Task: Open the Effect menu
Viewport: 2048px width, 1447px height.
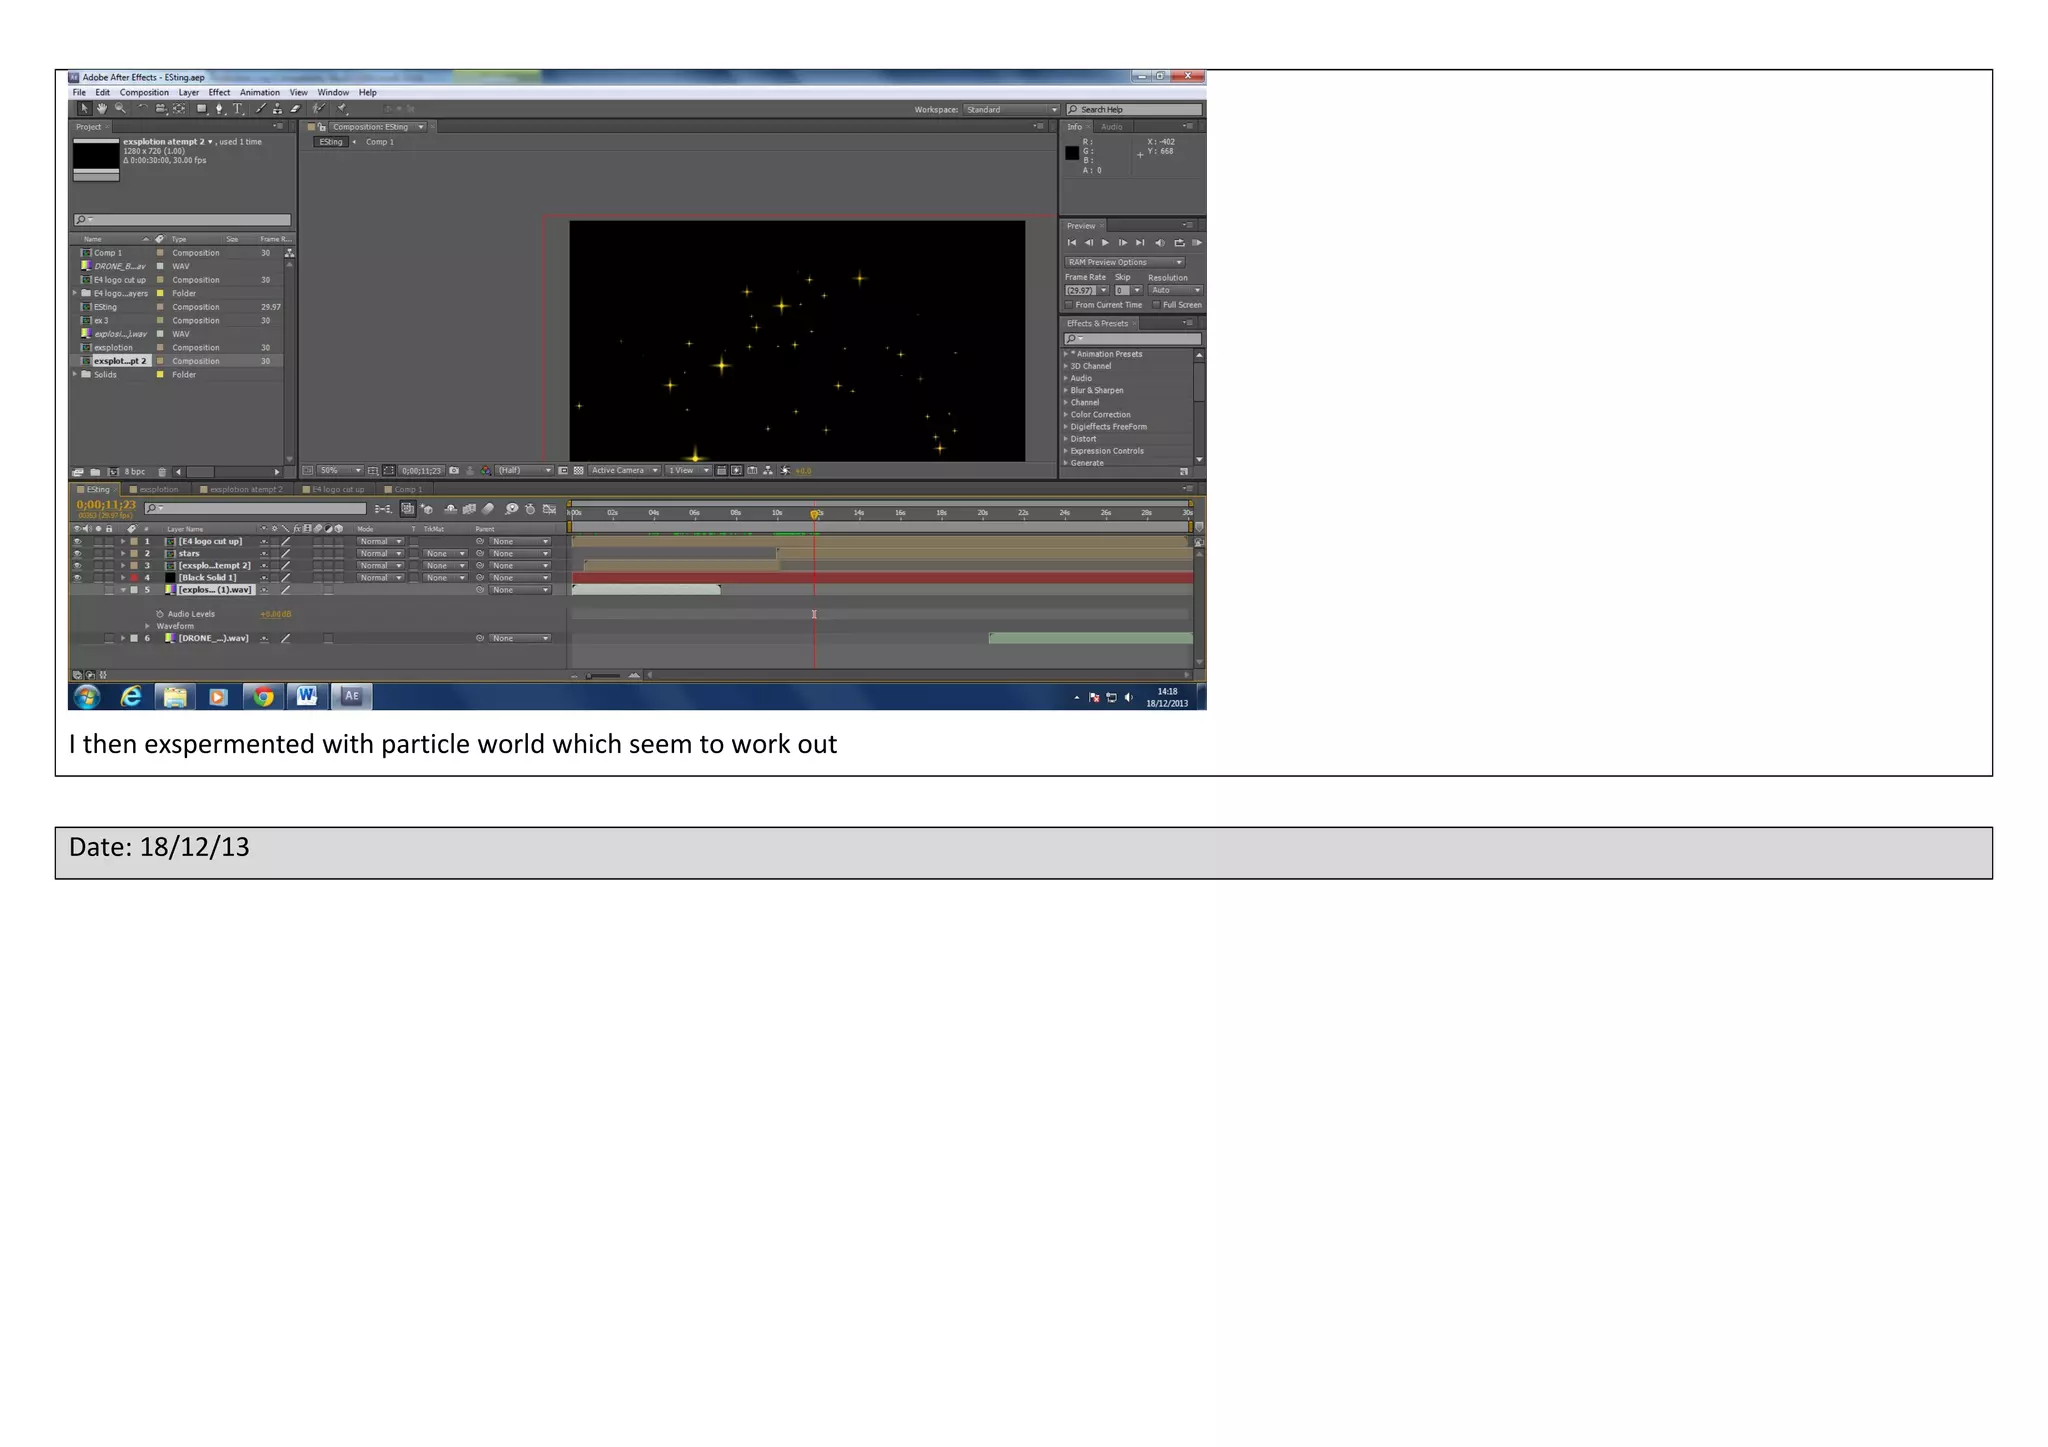Action: [219, 92]
